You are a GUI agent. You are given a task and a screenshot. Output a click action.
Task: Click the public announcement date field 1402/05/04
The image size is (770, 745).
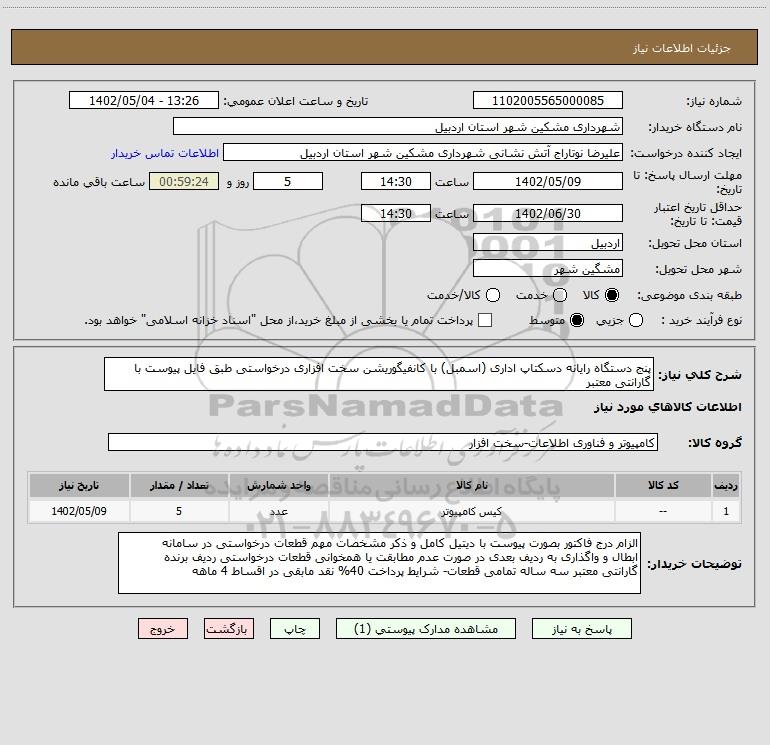tap(144, 100)
